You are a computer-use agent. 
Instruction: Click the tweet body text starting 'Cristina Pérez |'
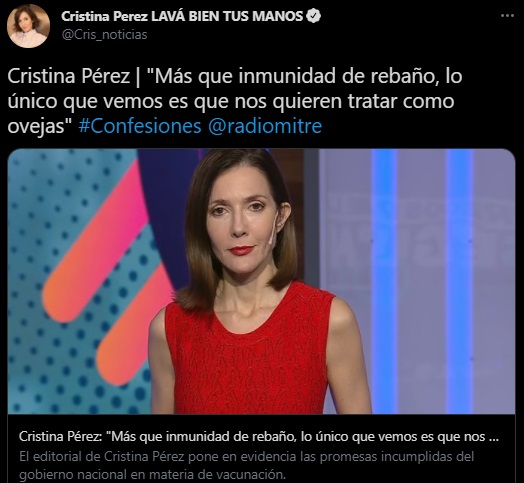coord(235,101)
